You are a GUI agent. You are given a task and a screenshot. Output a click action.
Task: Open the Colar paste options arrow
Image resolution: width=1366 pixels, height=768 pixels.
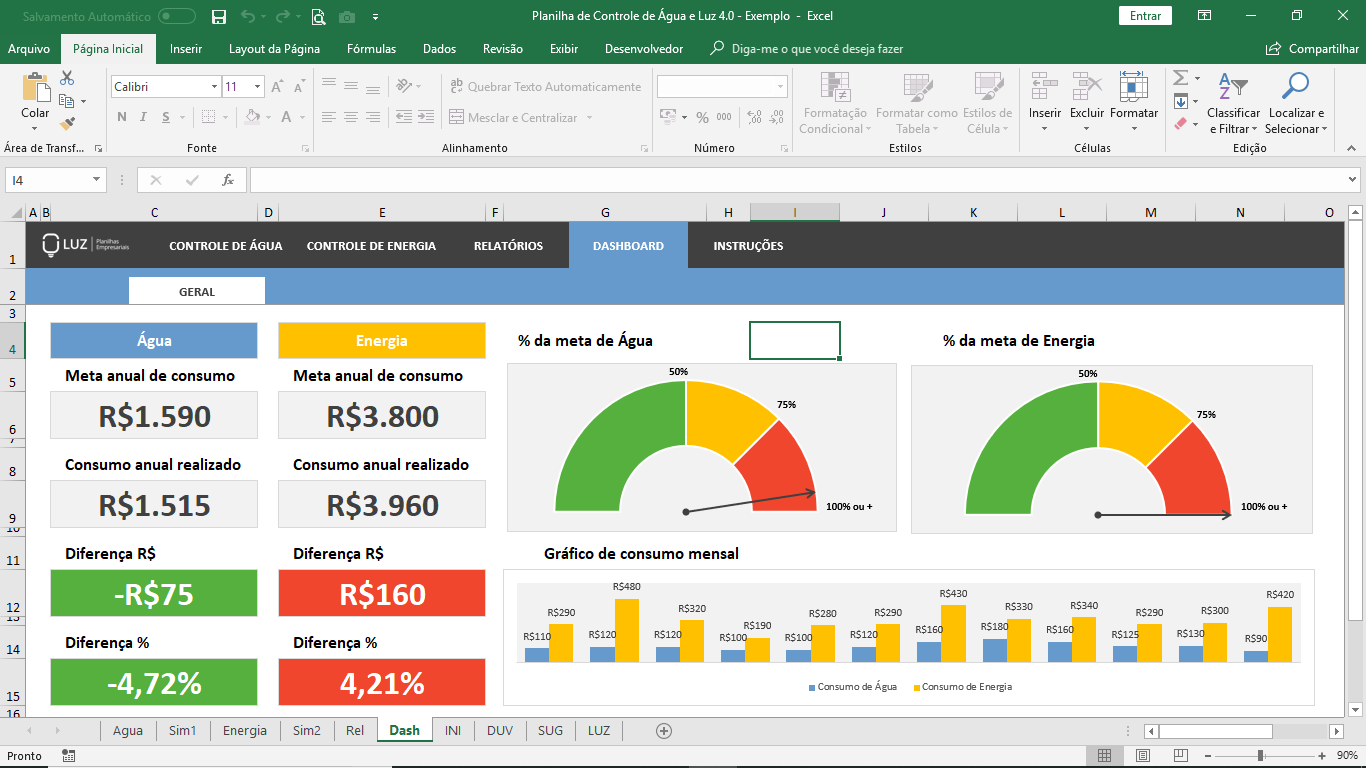pyautogui.click(x=35, y=128)
